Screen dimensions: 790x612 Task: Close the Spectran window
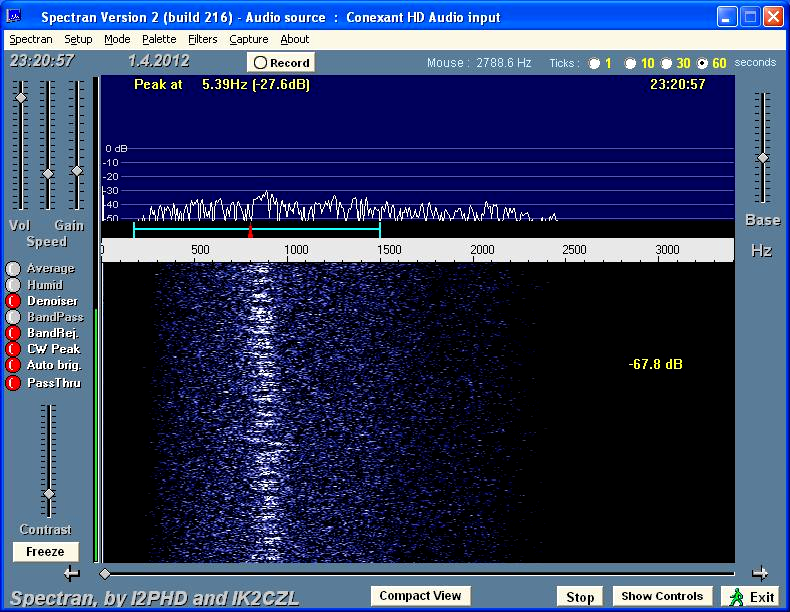click(x=773, y=17)
